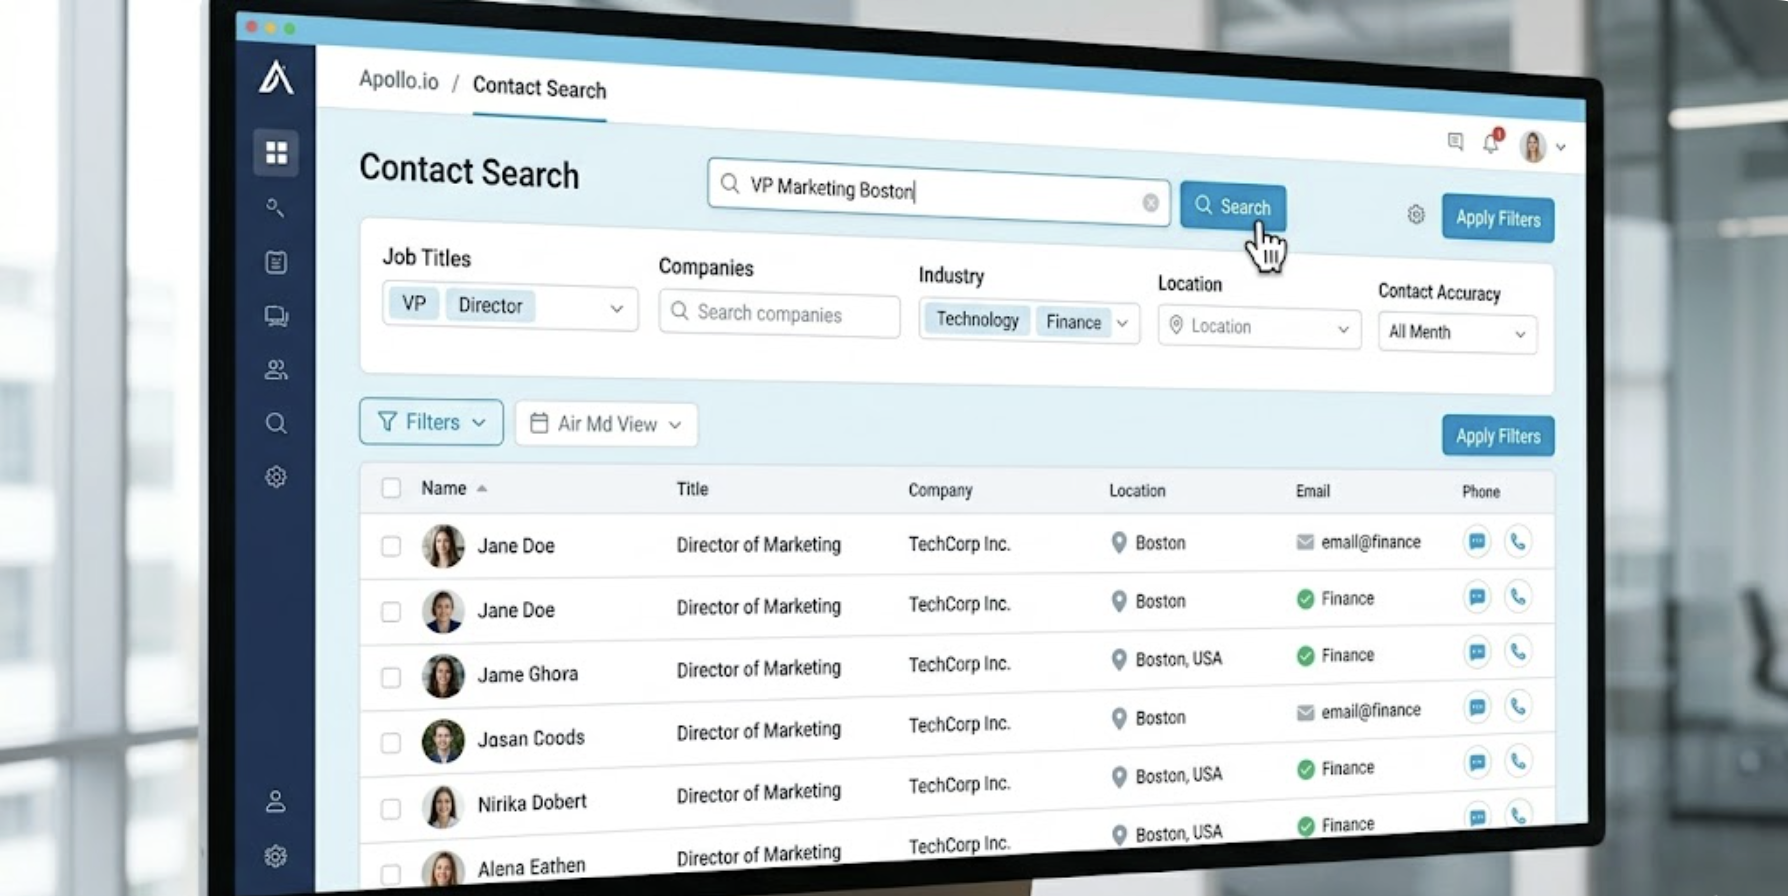The height and width of the screenshot is (896, 1788).
Task: Select the key icon in the sidebar
Action: [x=275, y=208]
